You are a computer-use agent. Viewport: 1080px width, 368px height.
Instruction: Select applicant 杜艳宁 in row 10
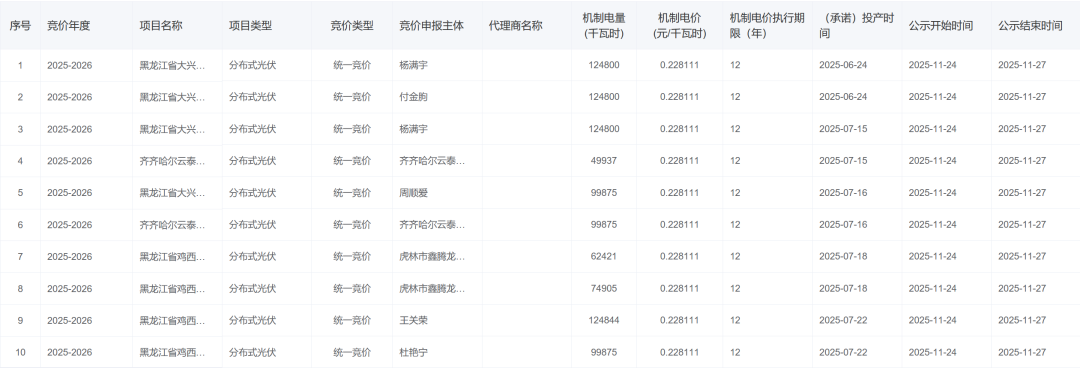click(413, 352)
